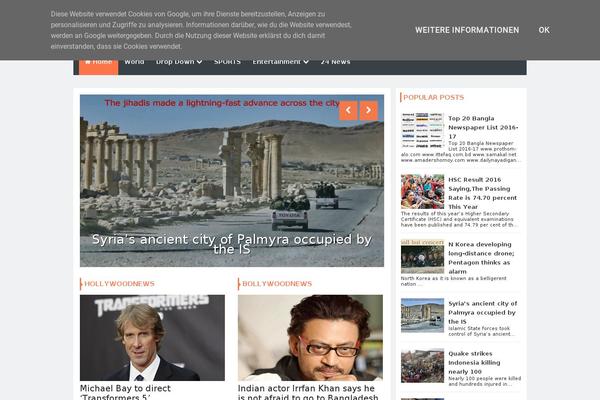Viewport: 600px width, 400px height.
Task: Expand the Drop Down menu
Action: 179,63
